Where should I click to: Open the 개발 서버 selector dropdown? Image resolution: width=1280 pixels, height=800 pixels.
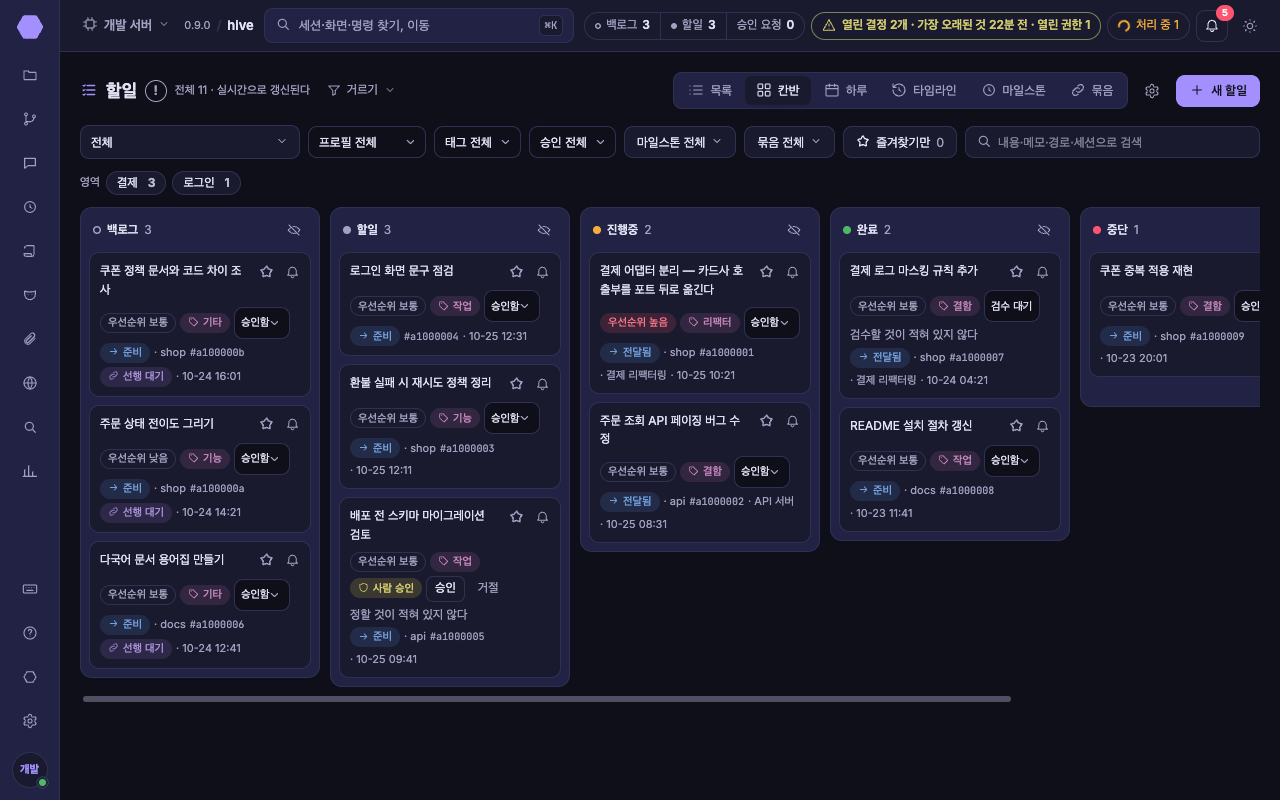coord(125,25)
